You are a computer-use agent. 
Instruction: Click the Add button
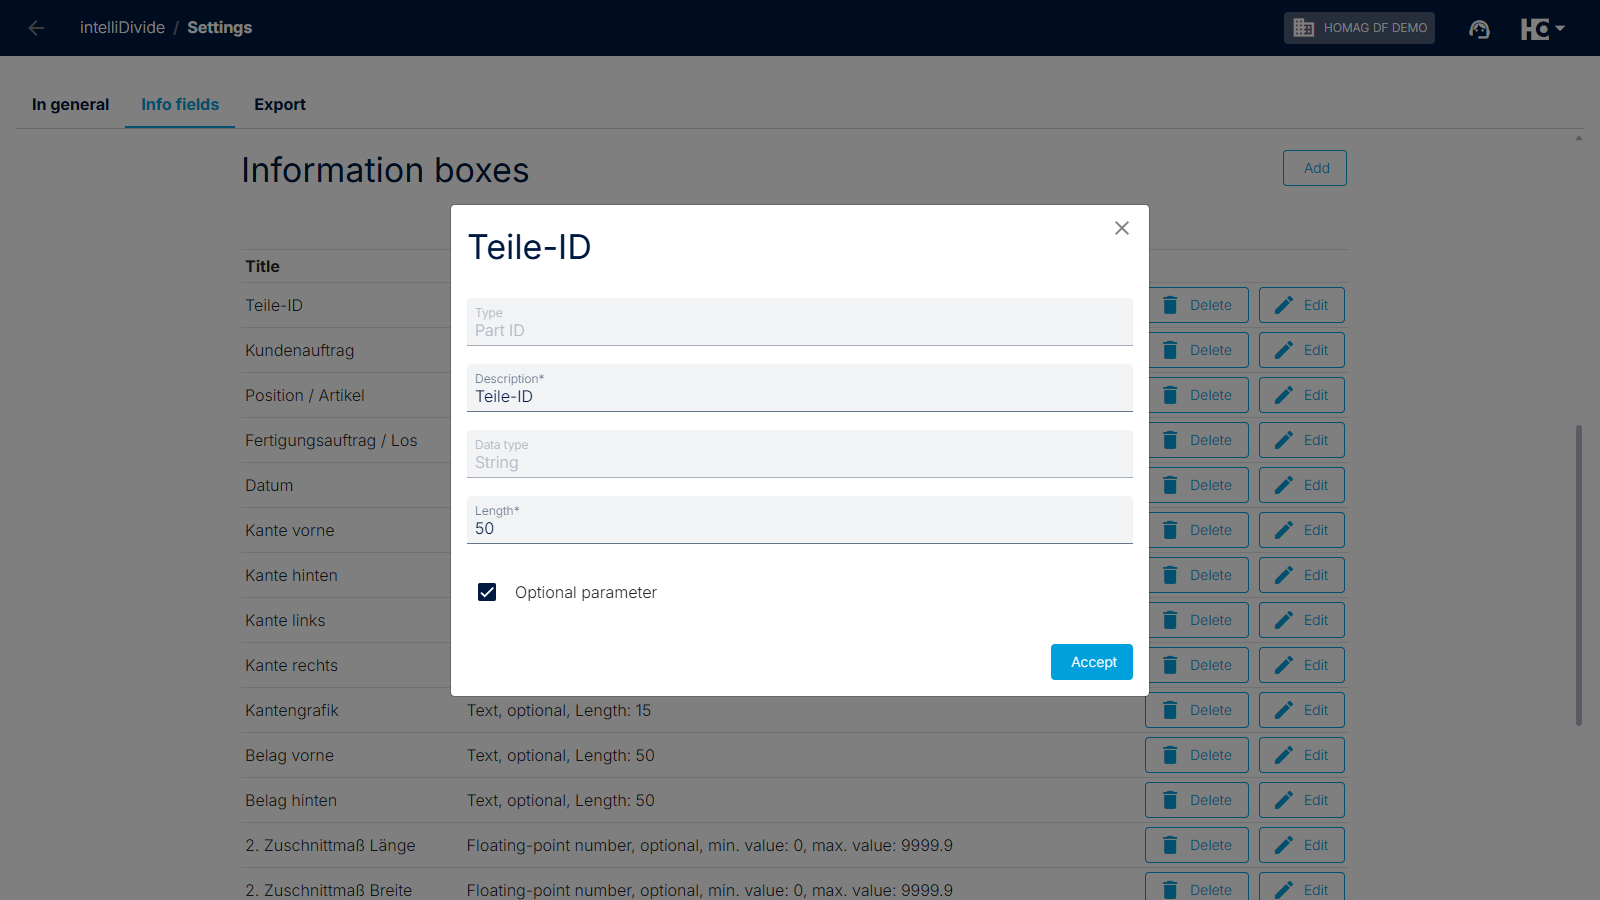coord(1315,168)
